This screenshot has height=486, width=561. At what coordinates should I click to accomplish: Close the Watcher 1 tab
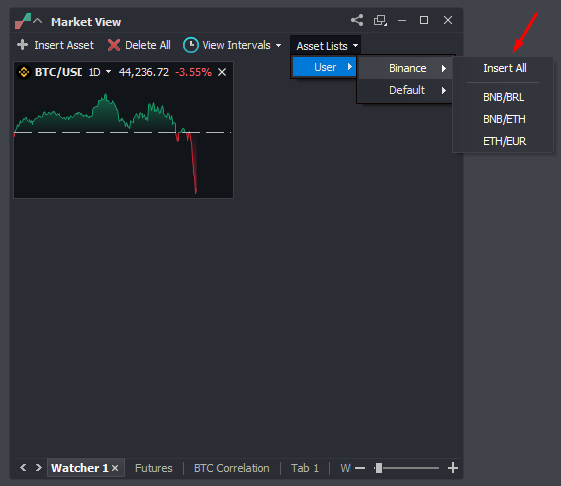(115, 468)
